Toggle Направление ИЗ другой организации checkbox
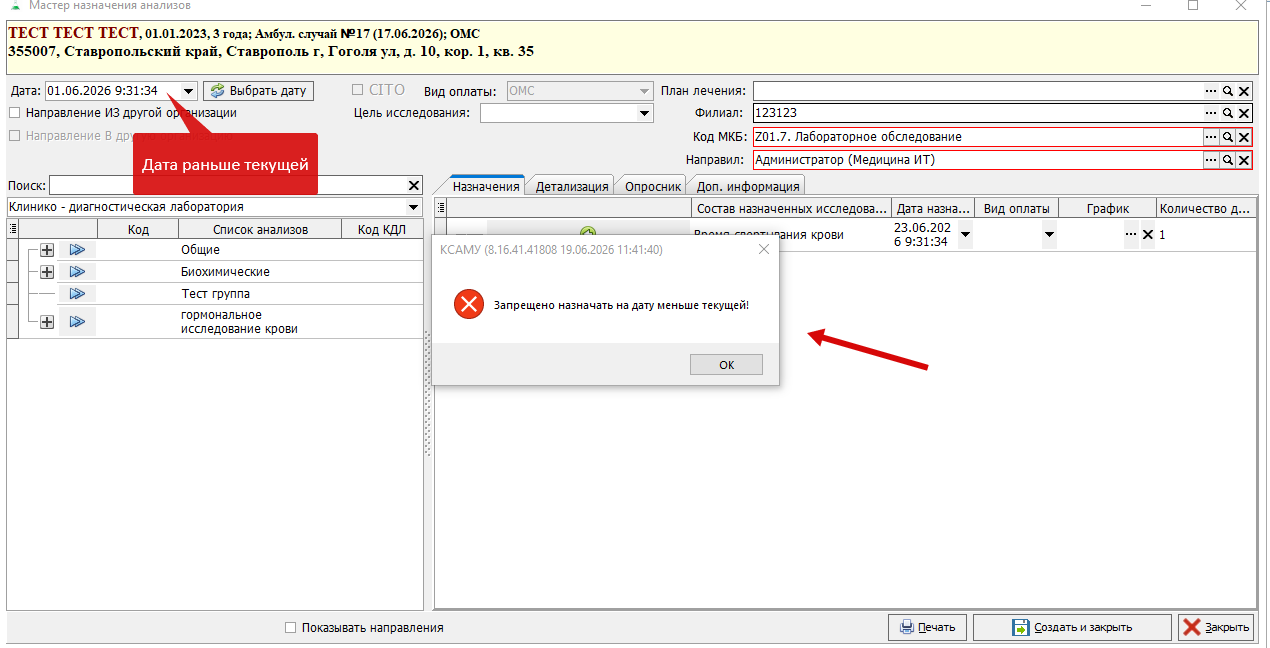Screen dimensions: 1270x648 [x=15, y=113]
